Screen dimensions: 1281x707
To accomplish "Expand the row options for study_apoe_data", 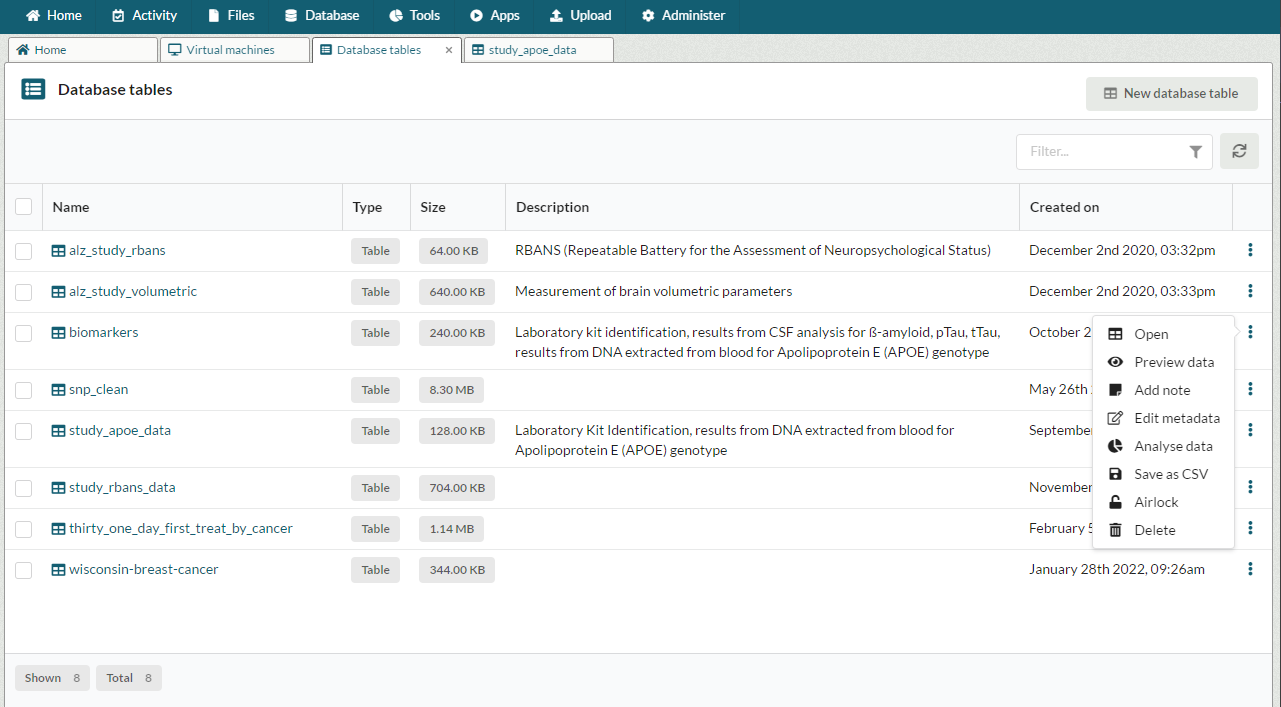I will (1250, 430).
